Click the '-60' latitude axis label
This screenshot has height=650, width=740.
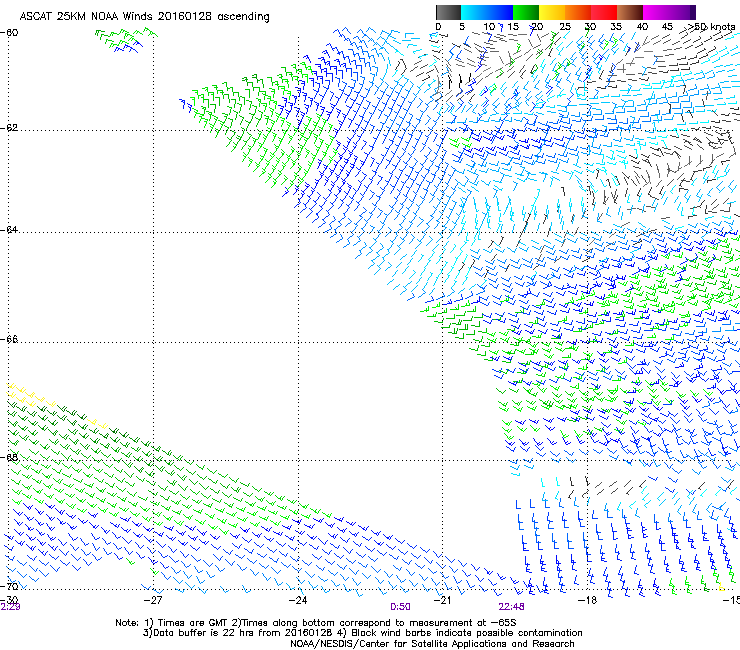coord(9,33)
